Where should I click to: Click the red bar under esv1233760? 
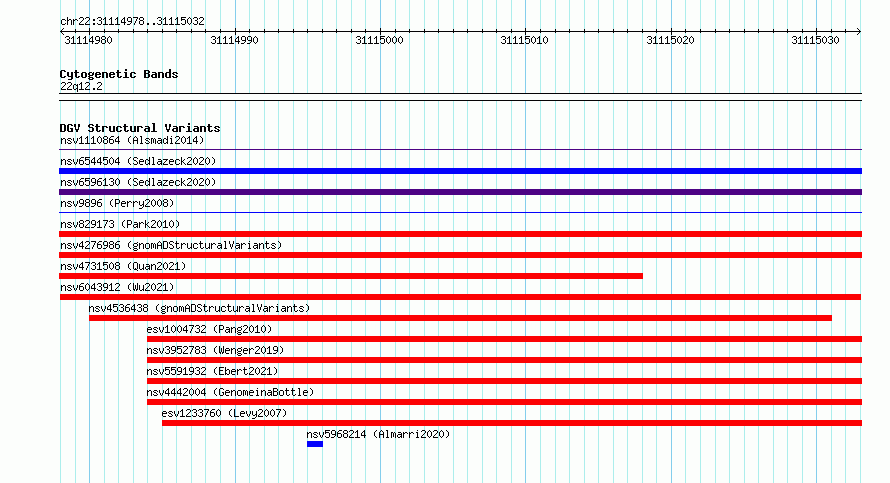pyautogui.click(x=512, y=423)
